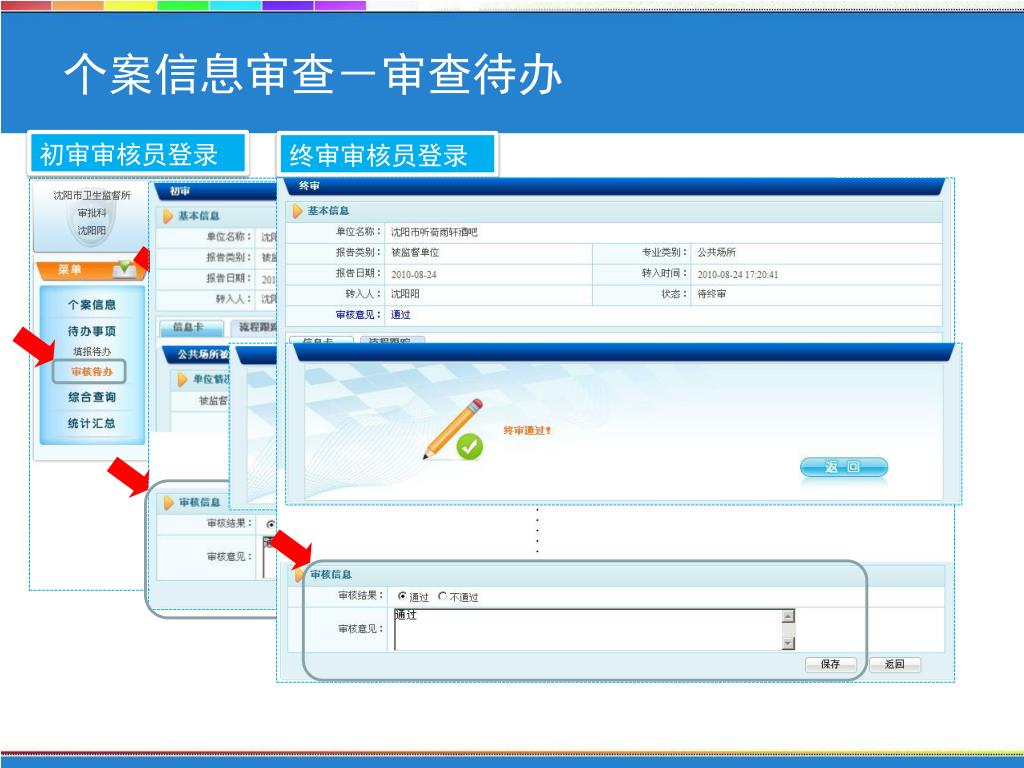Image resolution: width=1024 pixels, height=768 pixels.
Task: Click the text area scrollbar up arrow
Action: [x=788, y=616]
